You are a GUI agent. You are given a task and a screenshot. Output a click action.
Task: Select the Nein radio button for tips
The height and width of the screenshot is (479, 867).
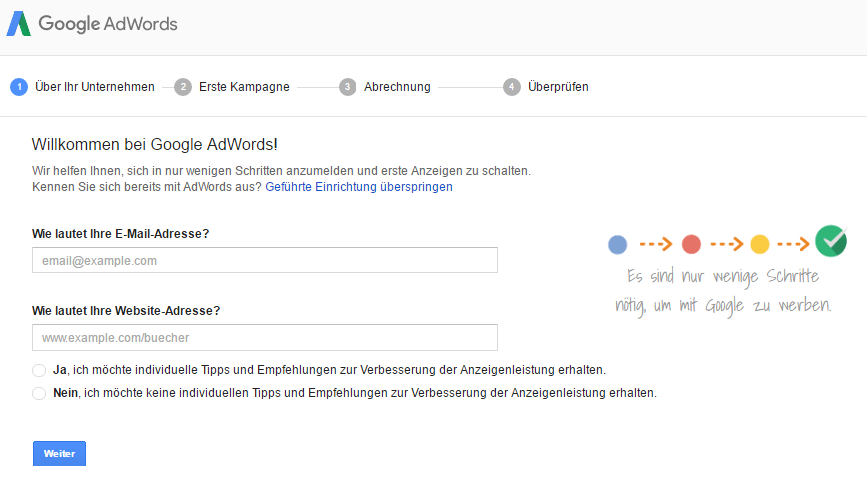39,393
